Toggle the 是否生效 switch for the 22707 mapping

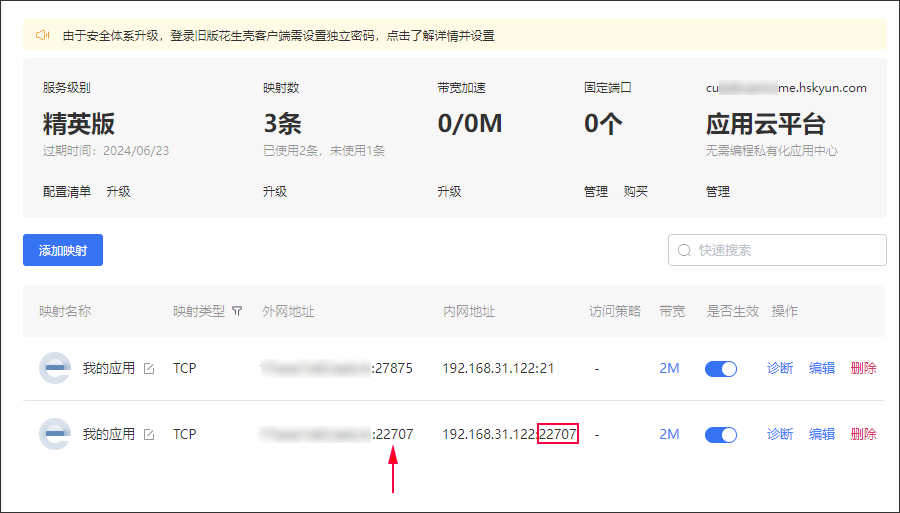(721, 434)
